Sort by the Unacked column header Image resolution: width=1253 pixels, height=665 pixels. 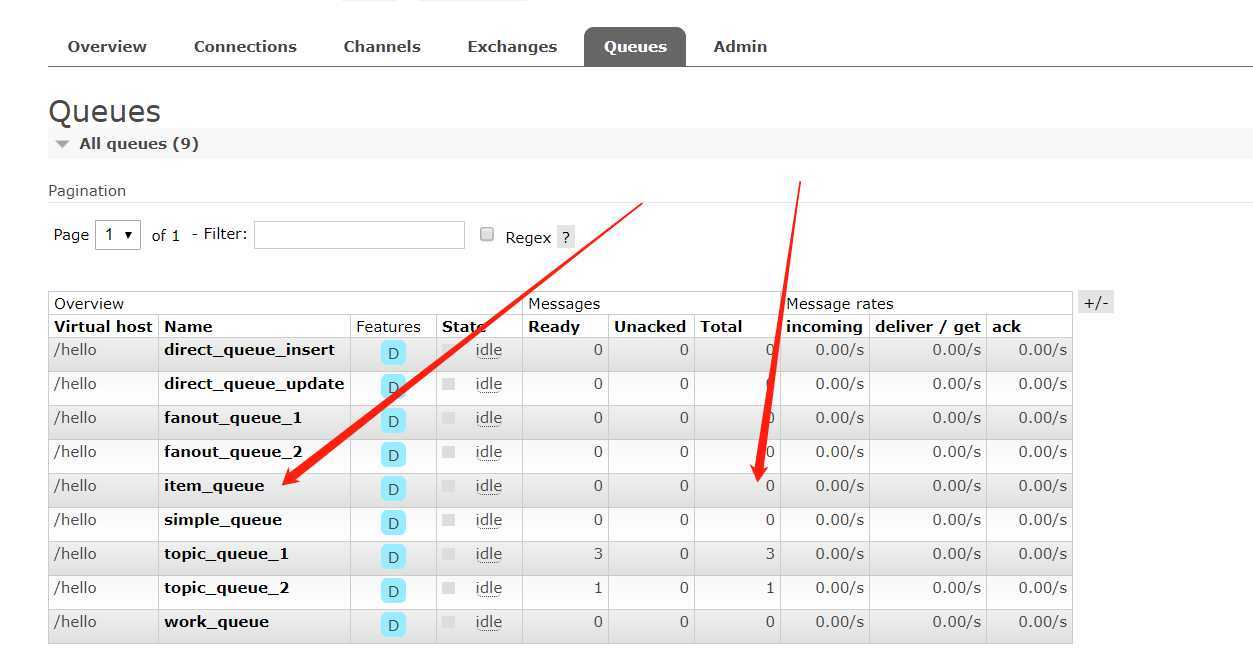click(x=650, y=327)
